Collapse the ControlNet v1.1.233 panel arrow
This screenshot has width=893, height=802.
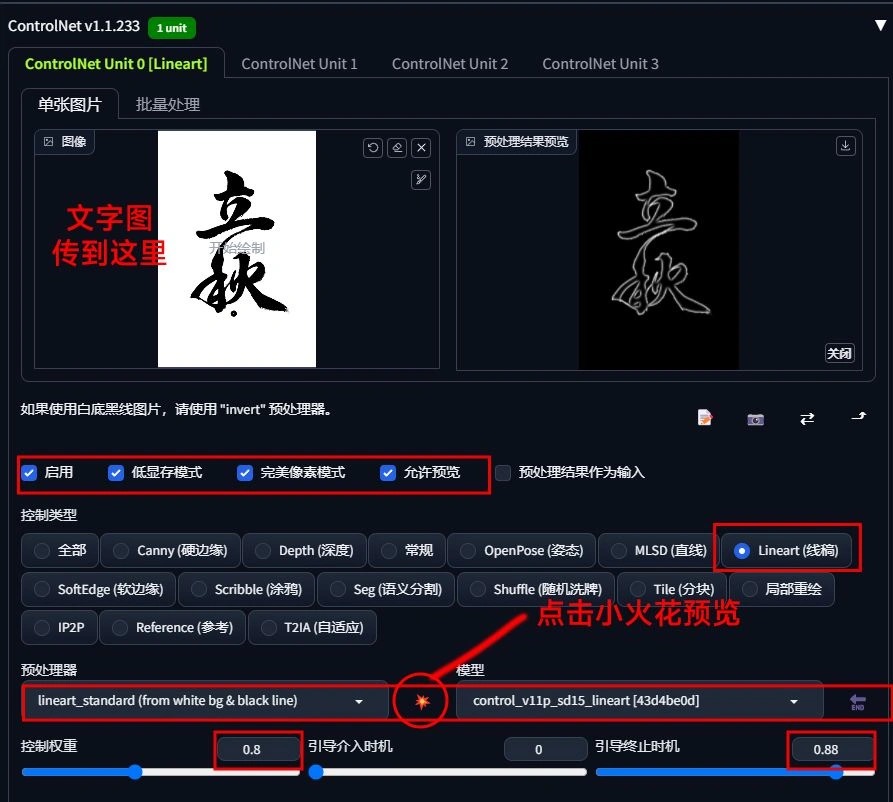click(x=880, y=25)
